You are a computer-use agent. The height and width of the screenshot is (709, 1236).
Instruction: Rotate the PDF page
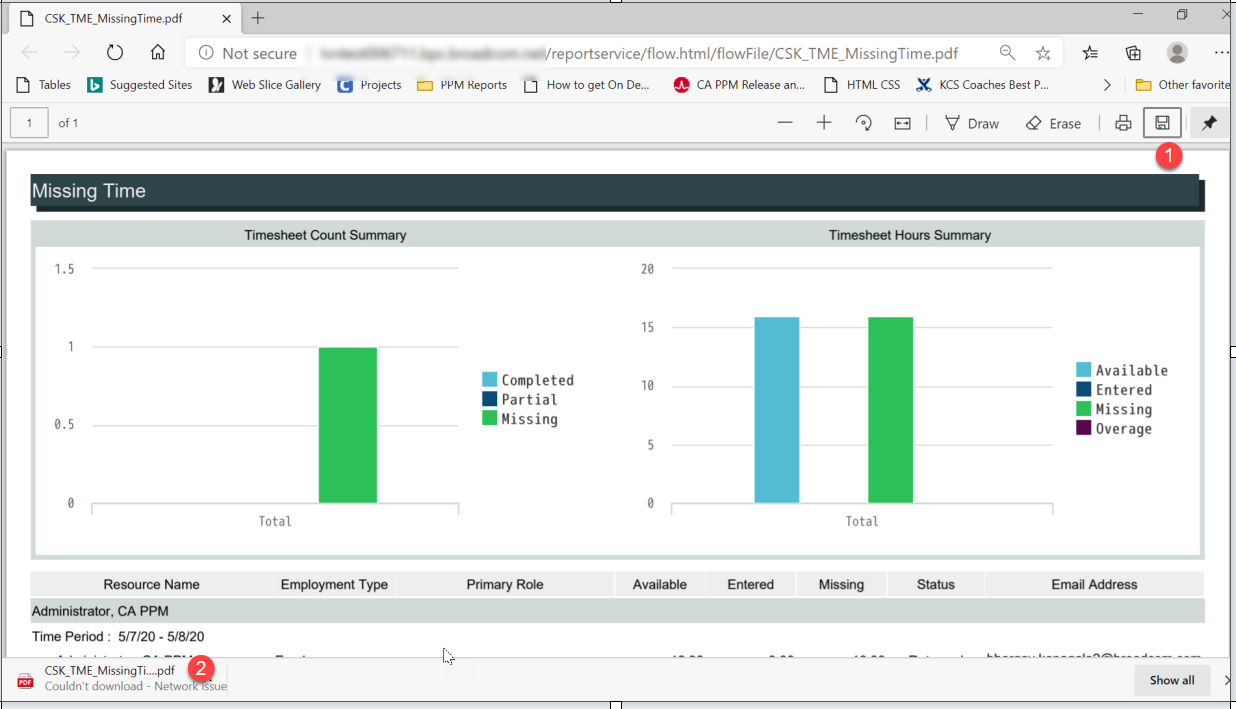(x=864, y=123)
